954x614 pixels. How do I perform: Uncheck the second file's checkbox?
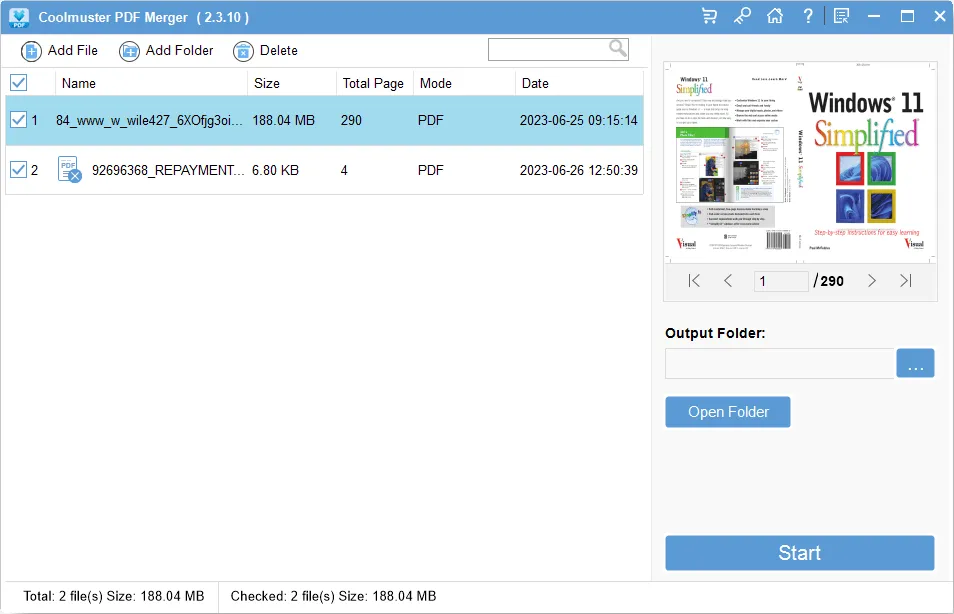[18, 170]
